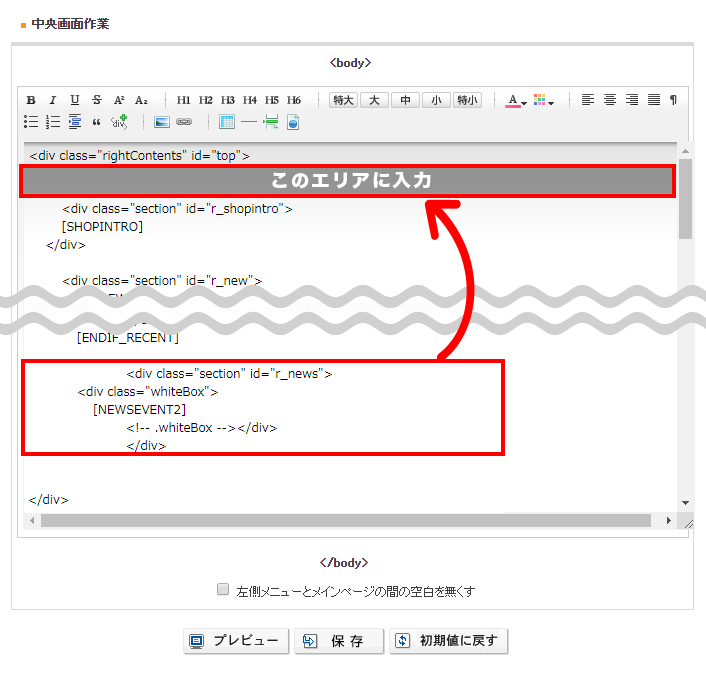
Task: Click the underline icon
Action: coord(75,100)
